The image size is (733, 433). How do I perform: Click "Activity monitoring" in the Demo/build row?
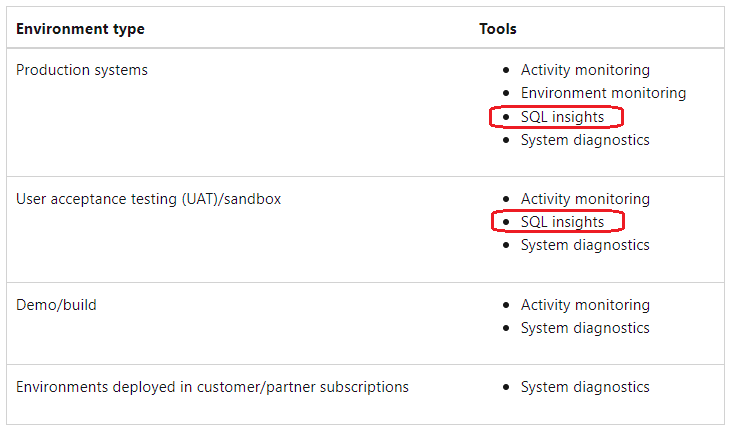[x=585, y=305]
